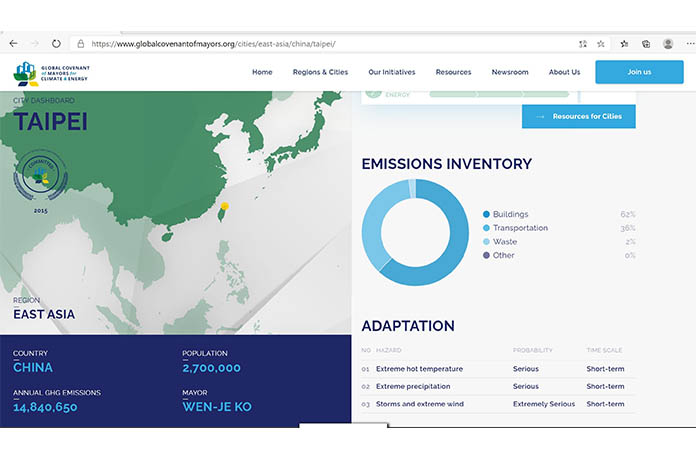696x464 pixels.
Task: Add this page to favorites with the star
Action: click(x=601, y=44)
